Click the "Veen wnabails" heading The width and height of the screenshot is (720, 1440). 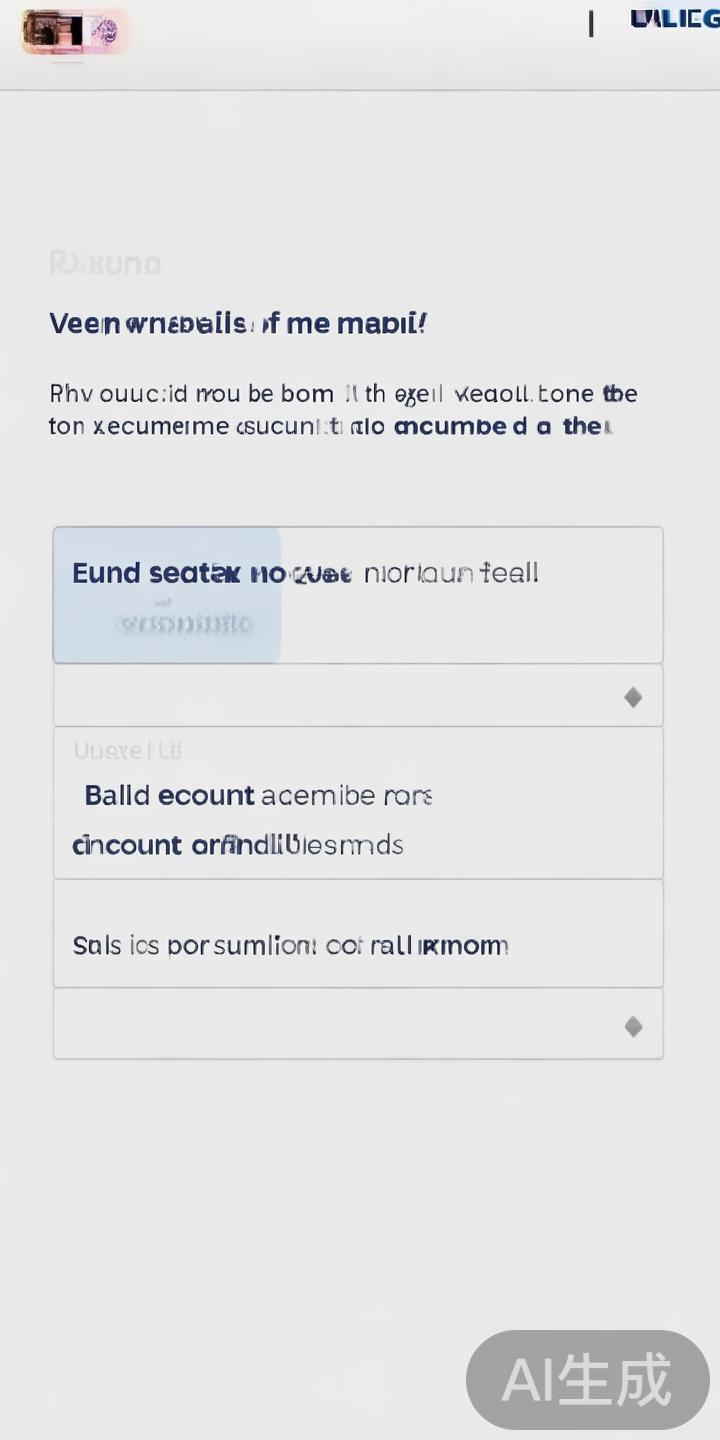238,324
